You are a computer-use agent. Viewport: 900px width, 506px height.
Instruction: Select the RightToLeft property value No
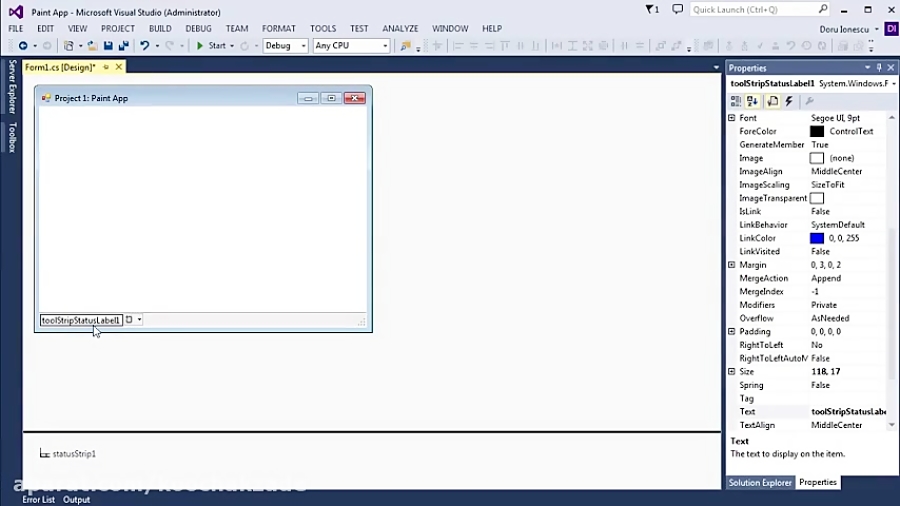tap(817, 345)
